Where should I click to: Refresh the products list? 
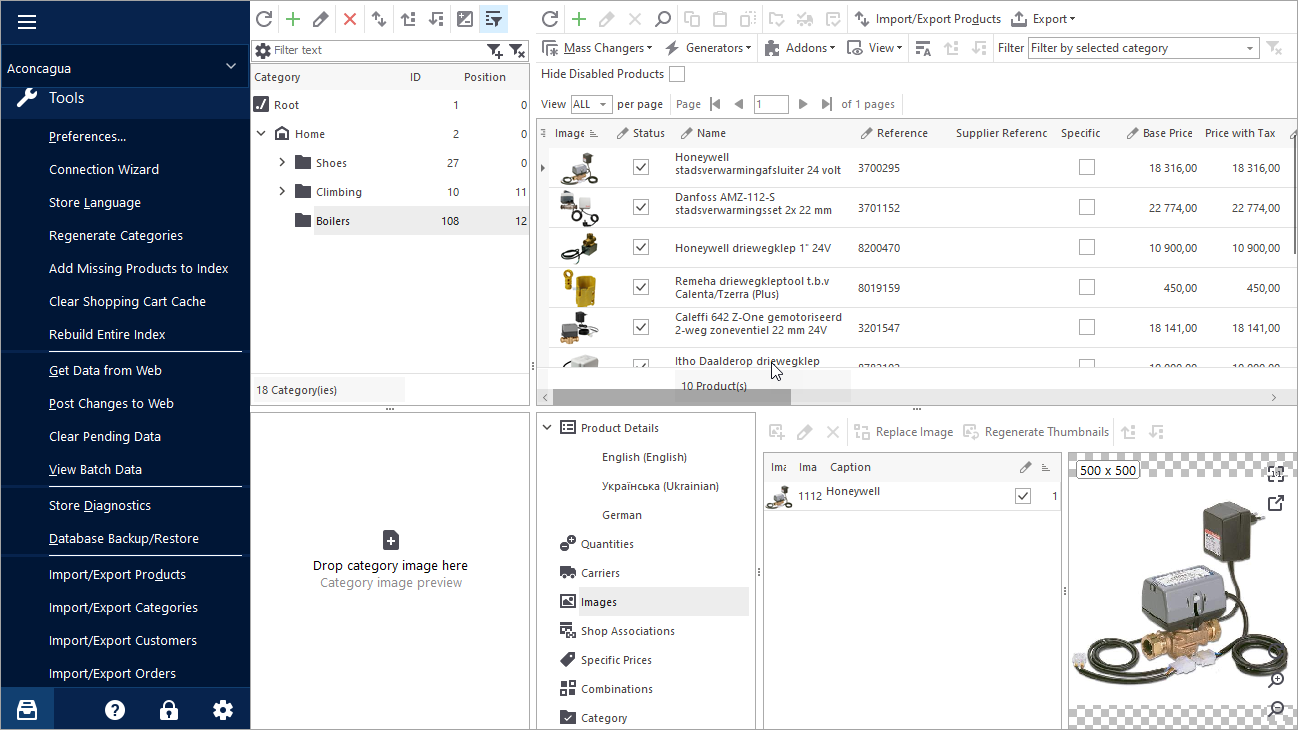(550, 18)
